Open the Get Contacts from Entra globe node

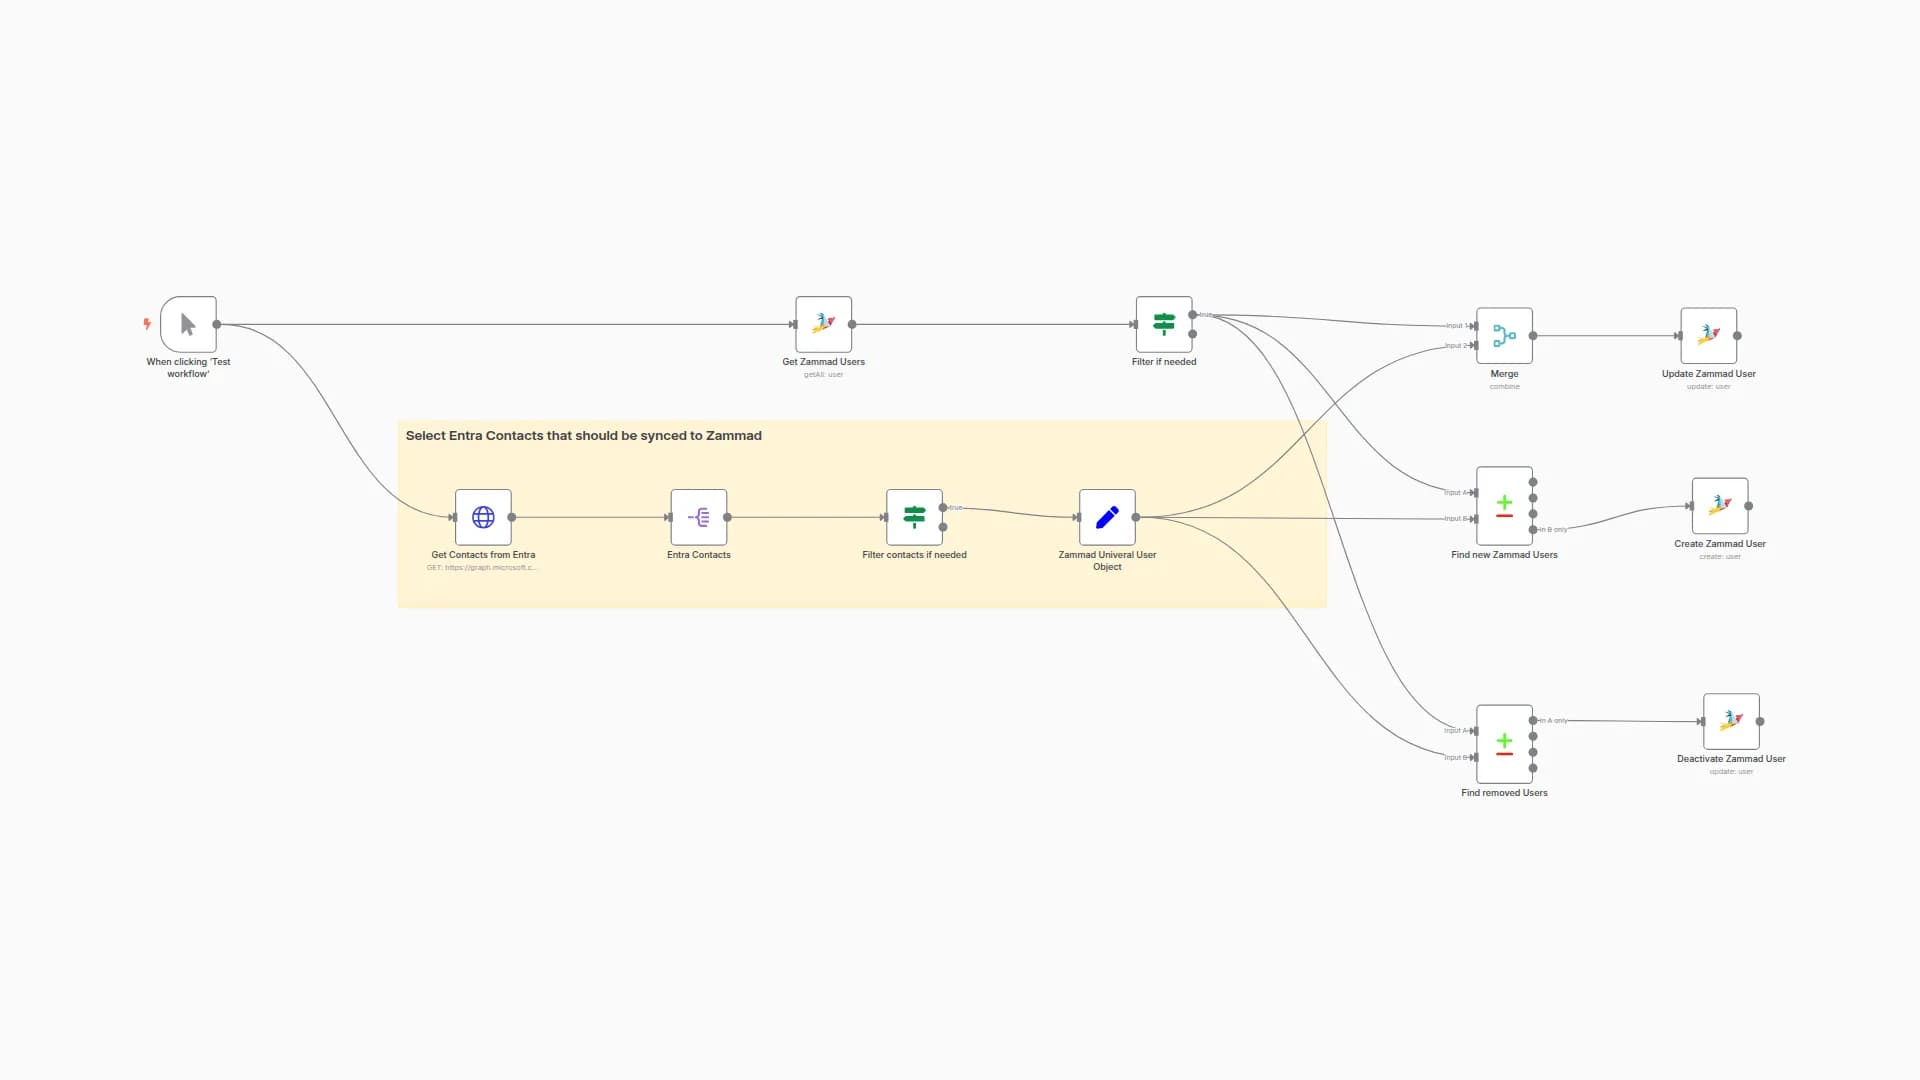pyautogui.click(x=483, y=517)
